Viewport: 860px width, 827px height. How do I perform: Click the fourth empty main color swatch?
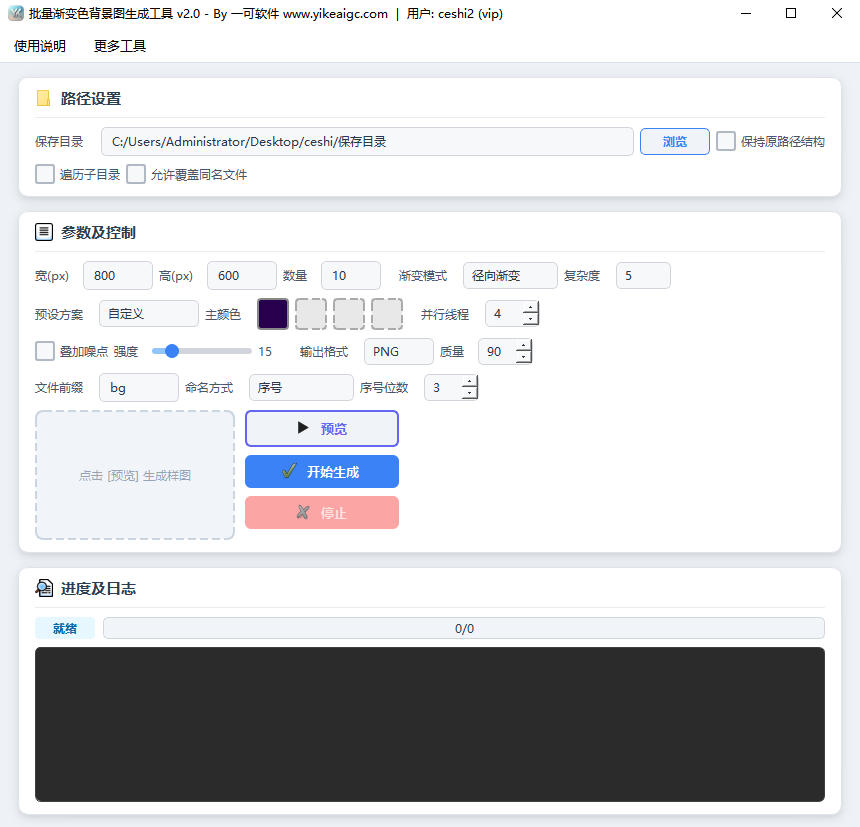(387, 314)
